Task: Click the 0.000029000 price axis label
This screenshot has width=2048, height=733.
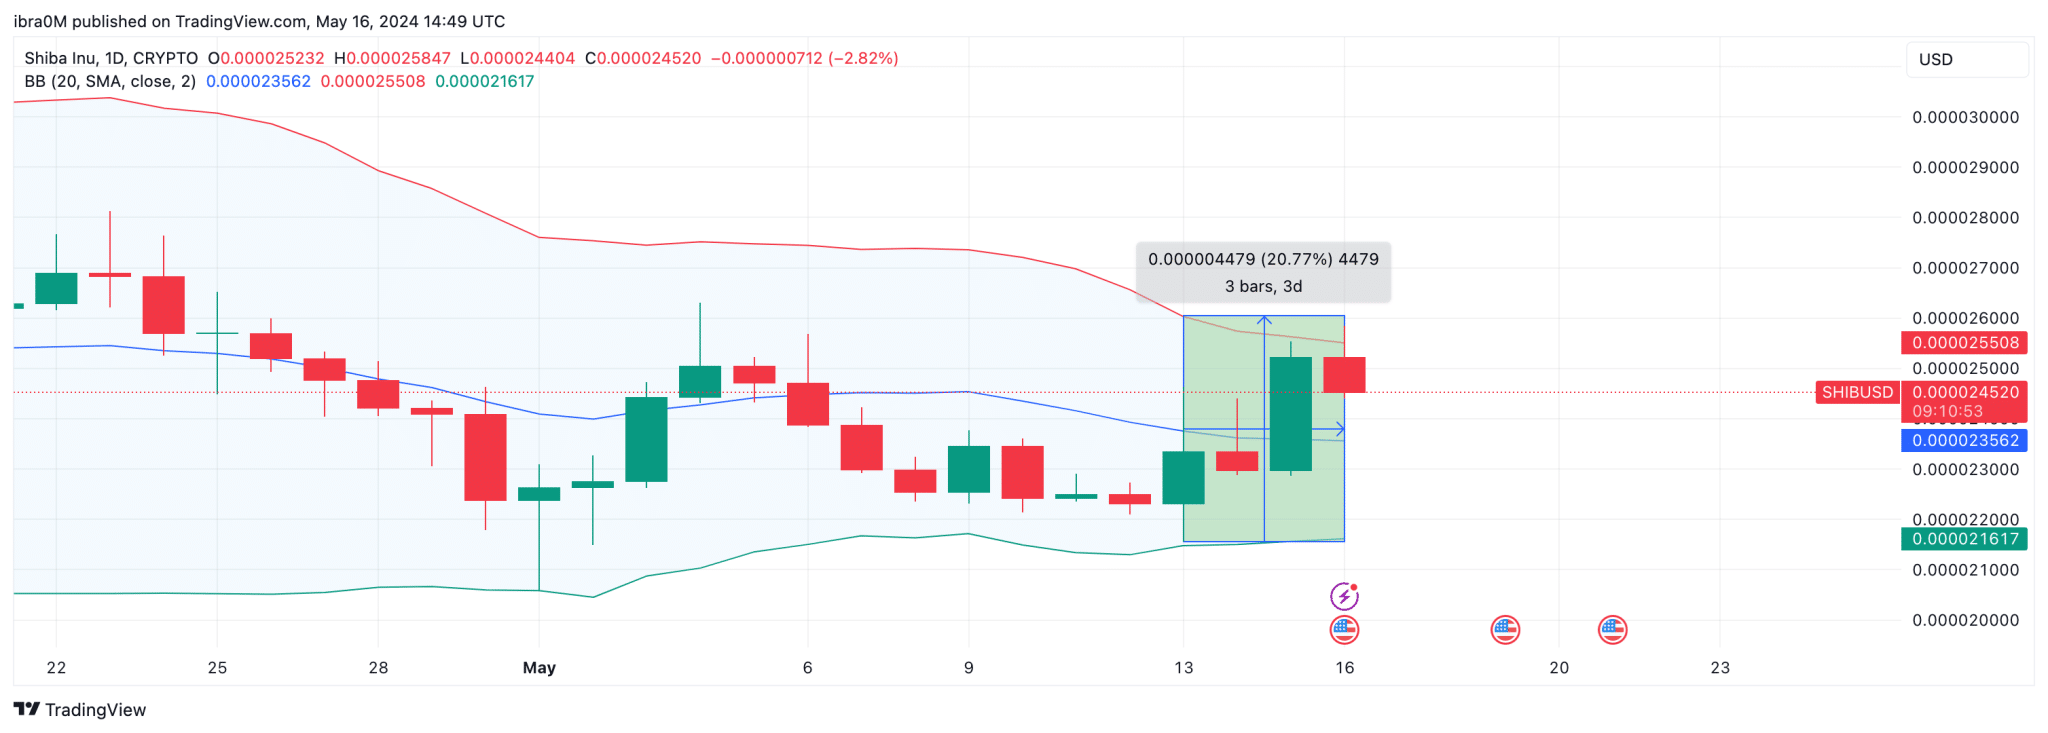Action: coord(1965,167)
